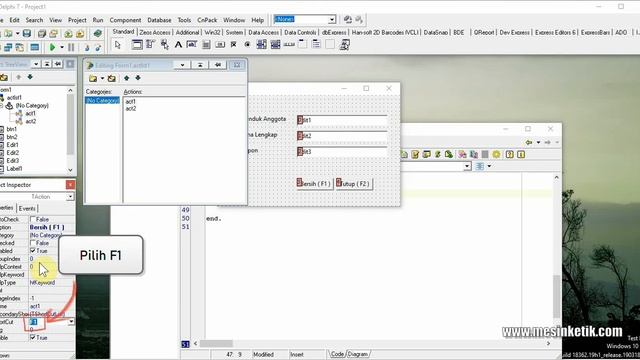Open the Component menu
Viewport: 640px width, 360px height.
click(125, 20)
